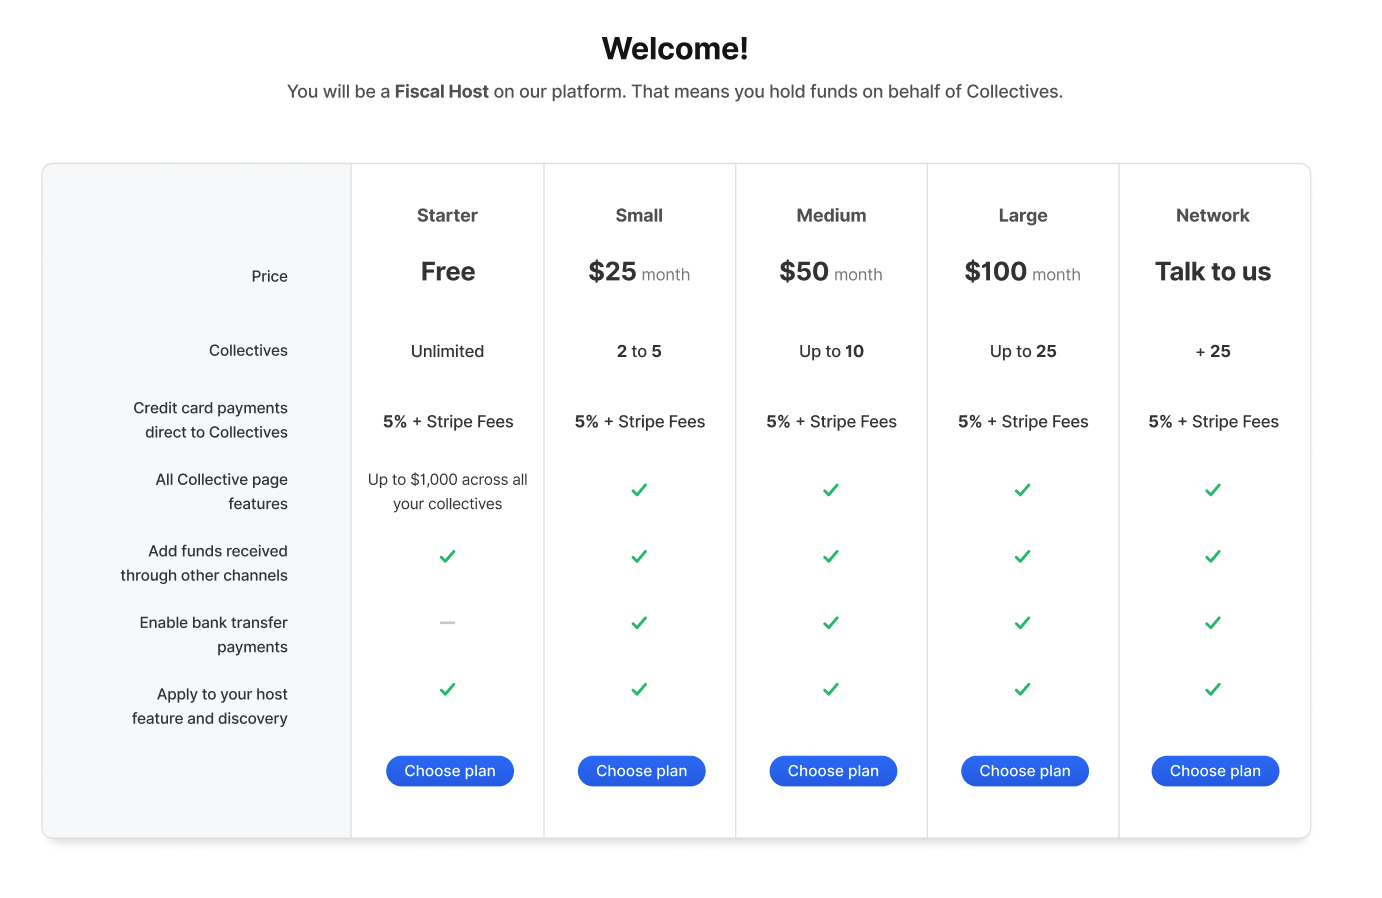
Task: Choose the Network plan
Action: 1215,771
